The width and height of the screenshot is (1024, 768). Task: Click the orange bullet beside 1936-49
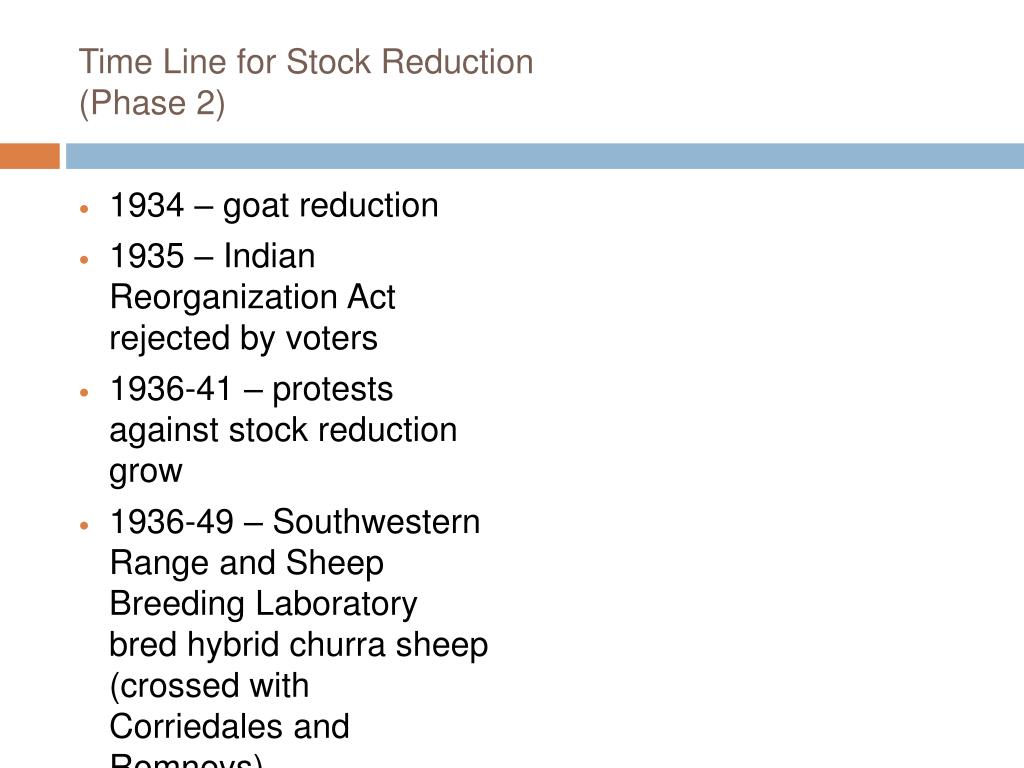coord(84,525)
